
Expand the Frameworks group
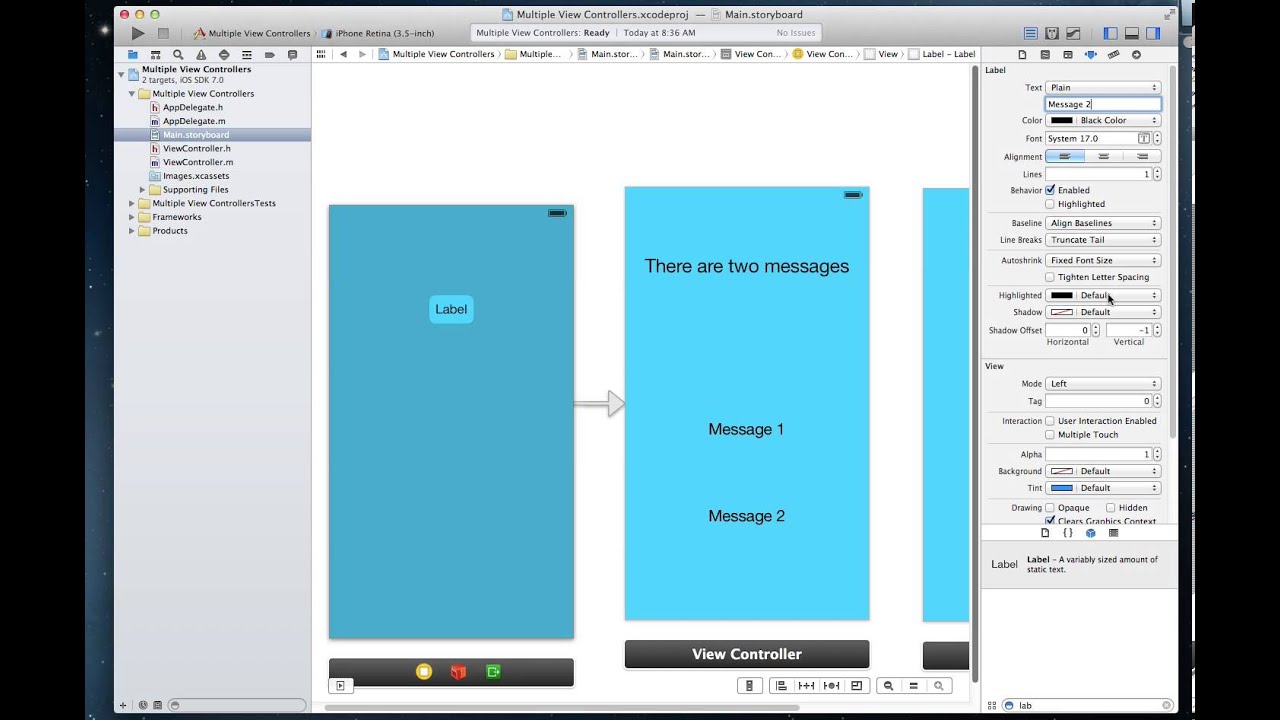click(132, 217)
